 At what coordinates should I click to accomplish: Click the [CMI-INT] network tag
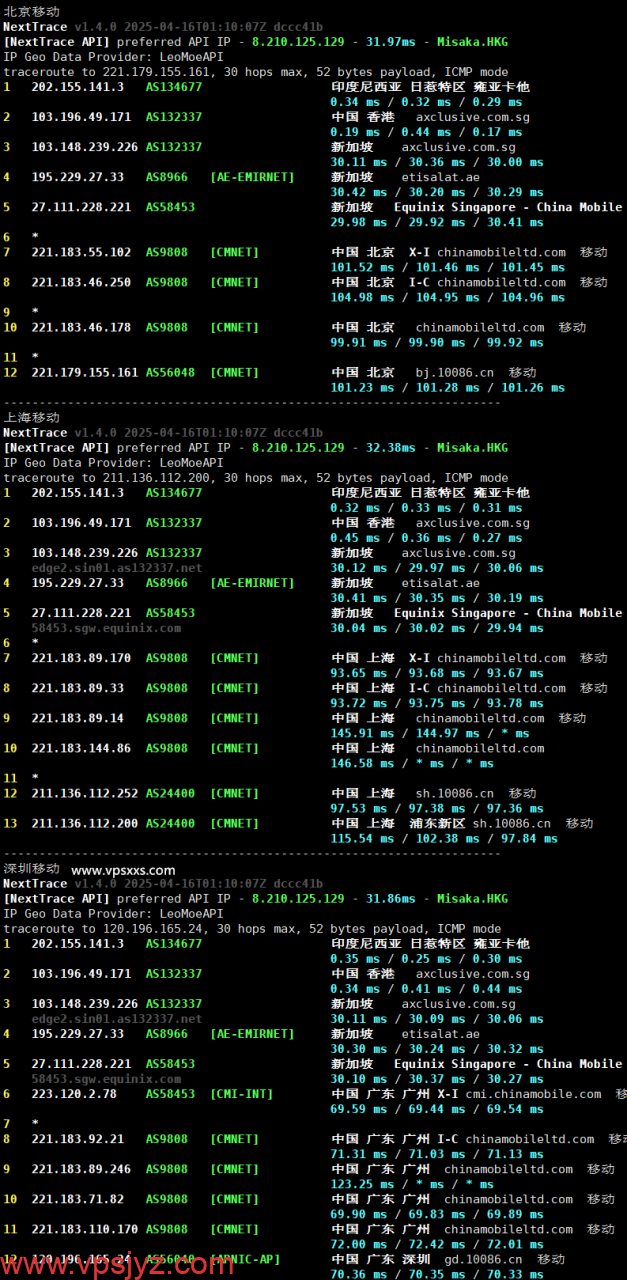pos(241,1094)
